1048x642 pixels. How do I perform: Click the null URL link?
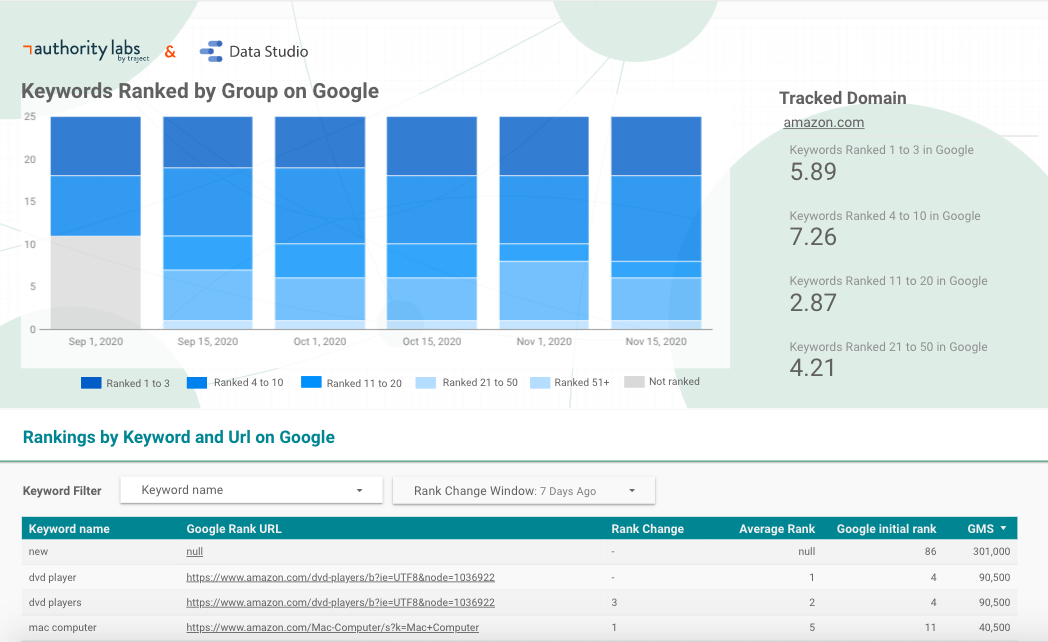point(194,552)
